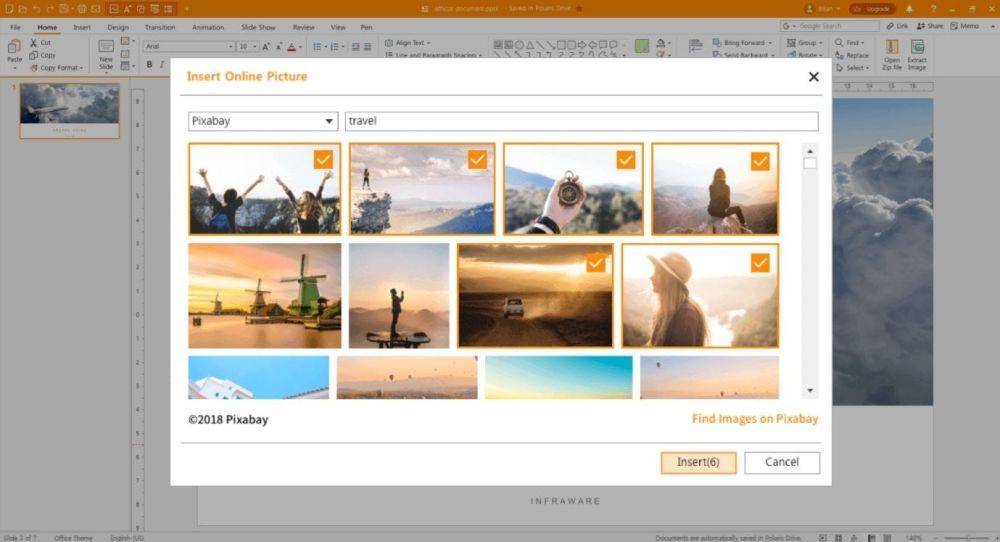Open the File menu

coord(15,27)
